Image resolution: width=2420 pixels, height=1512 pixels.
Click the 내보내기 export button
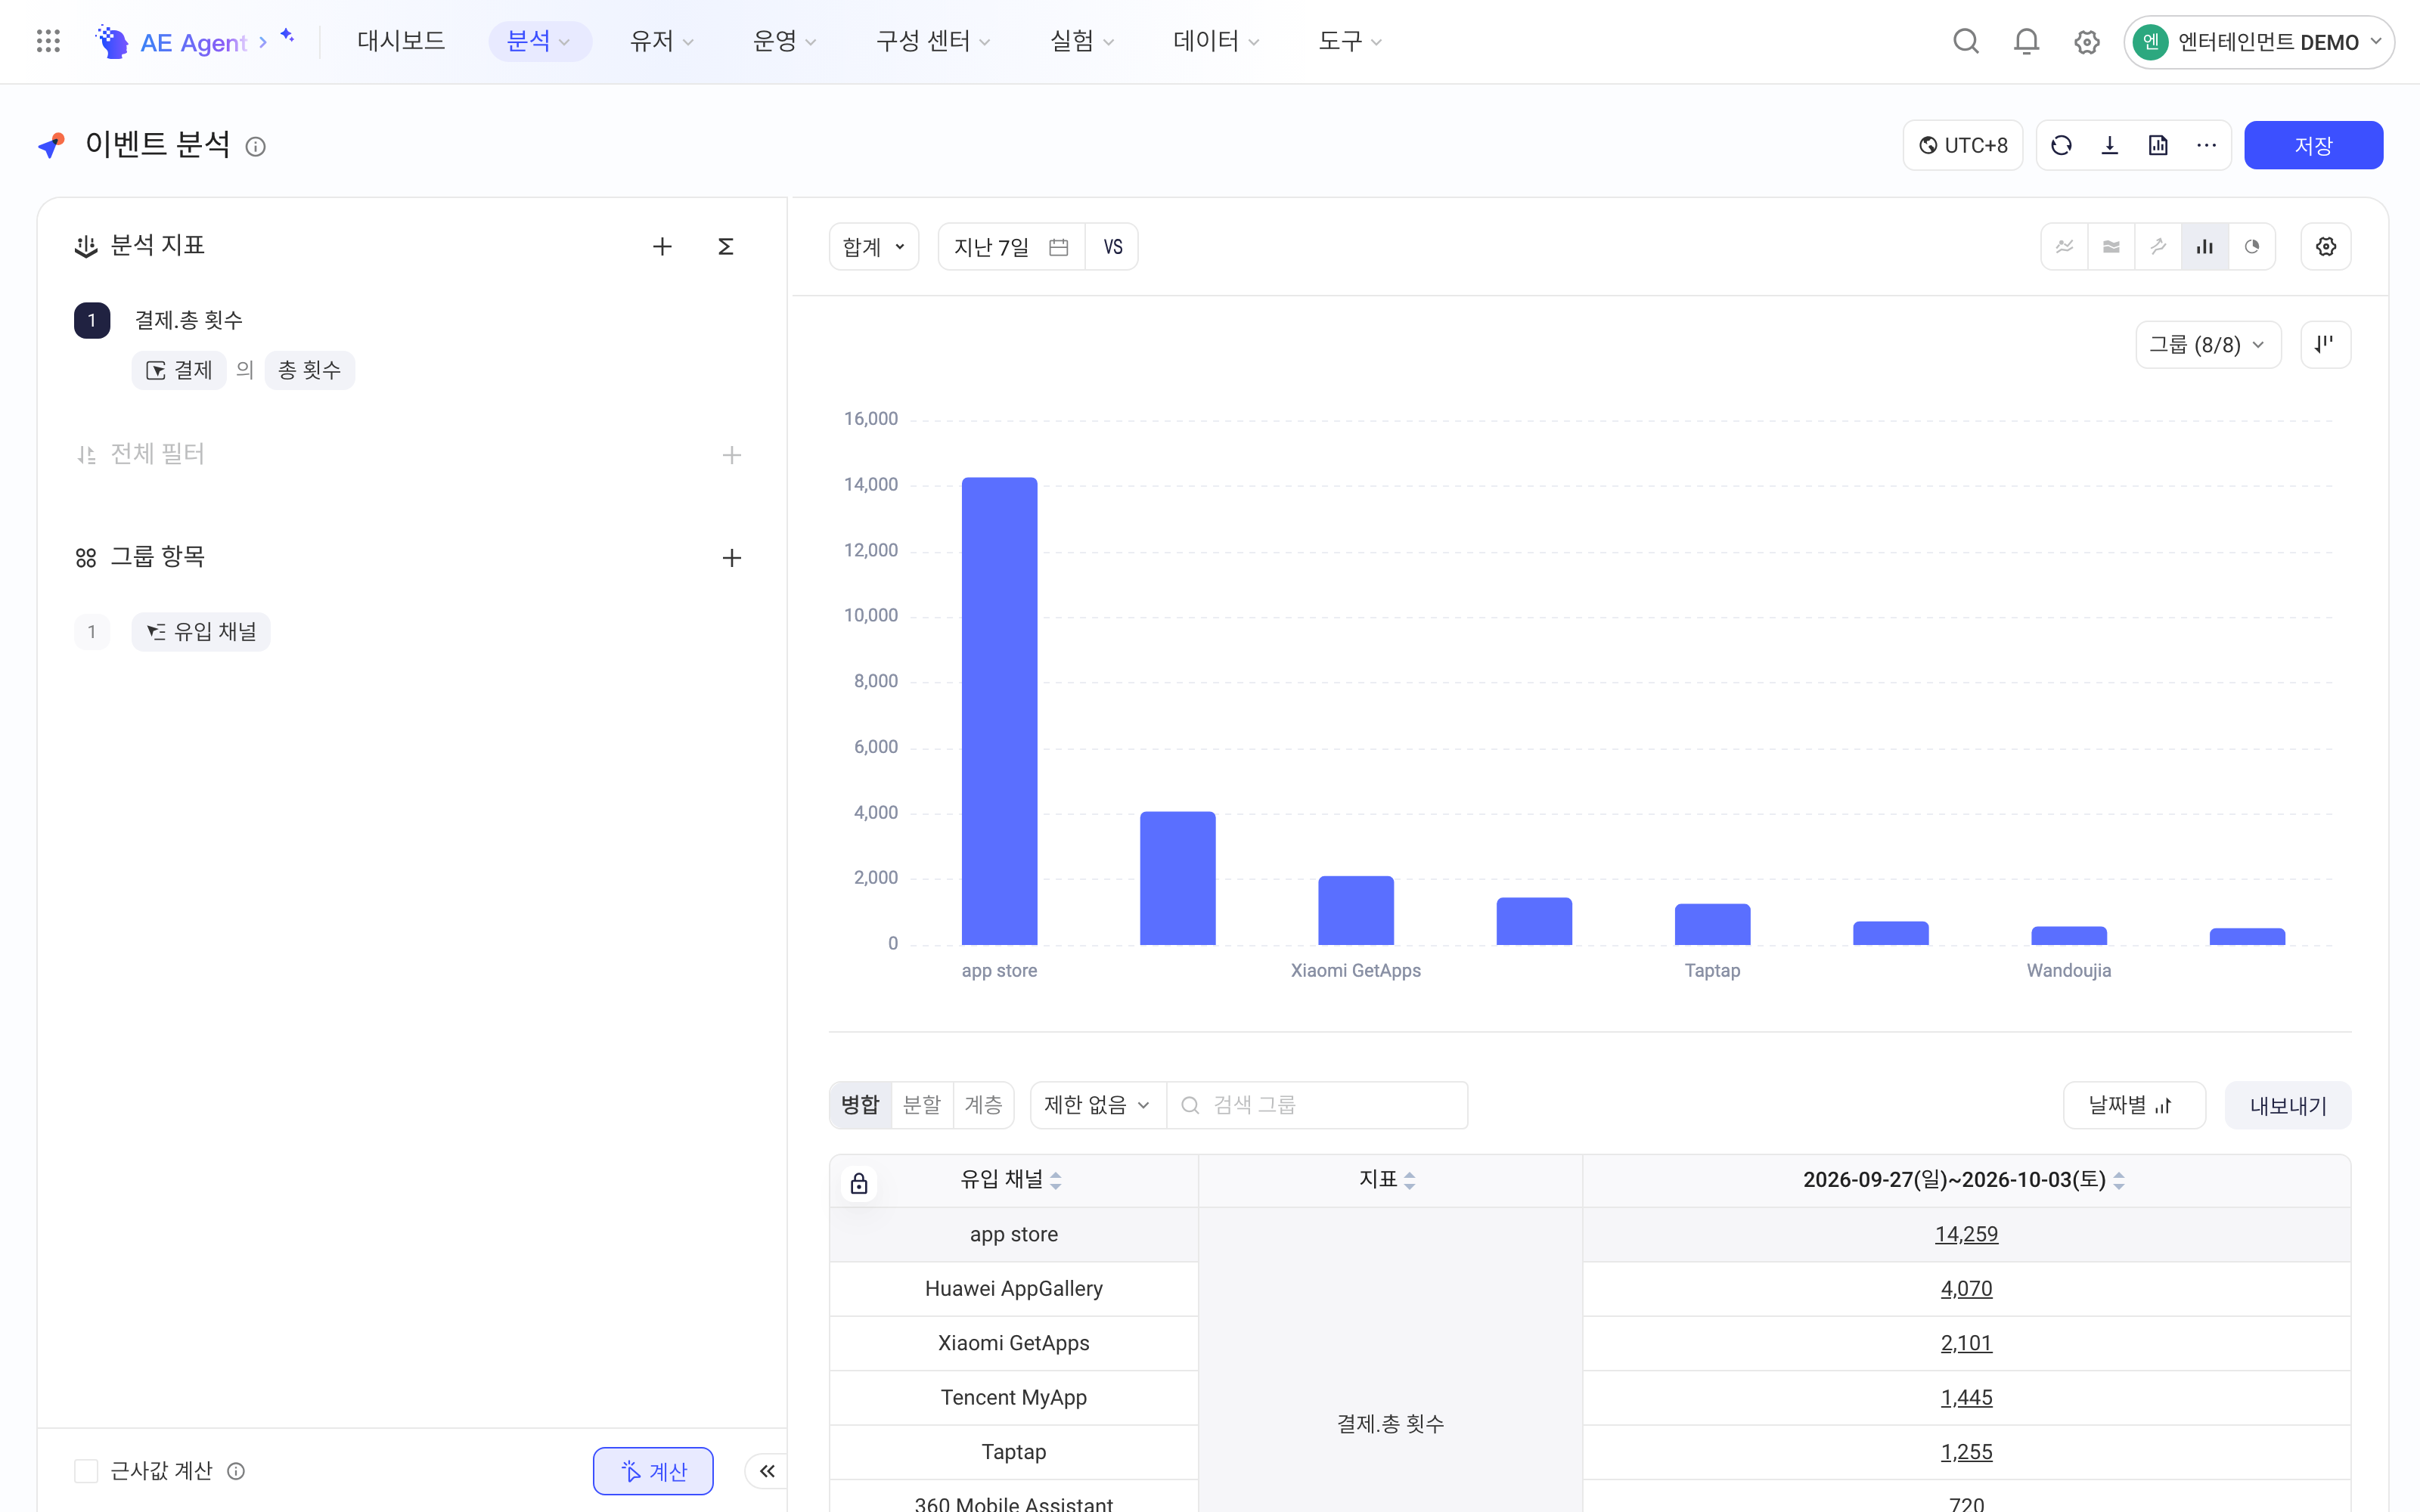(2288, 1105)
